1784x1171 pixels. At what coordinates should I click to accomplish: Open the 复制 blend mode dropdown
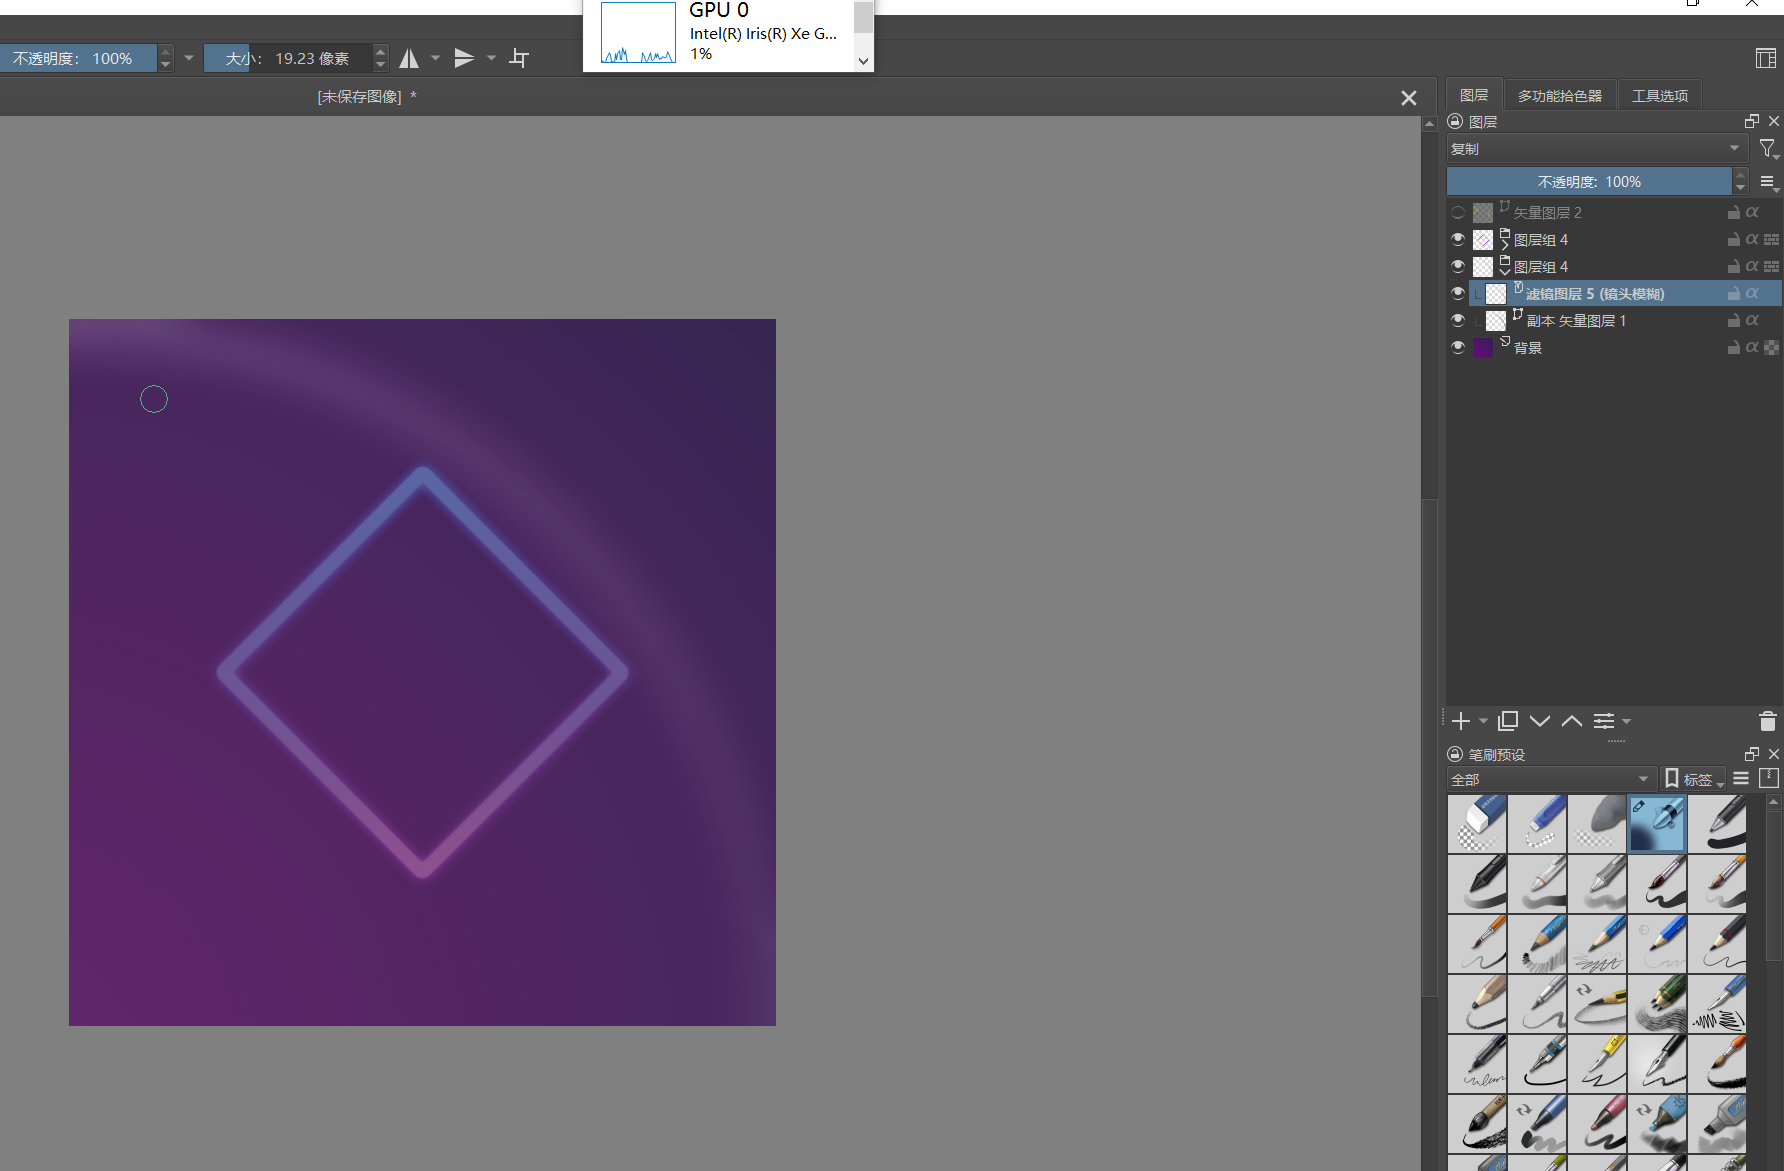pos(1597,149)
